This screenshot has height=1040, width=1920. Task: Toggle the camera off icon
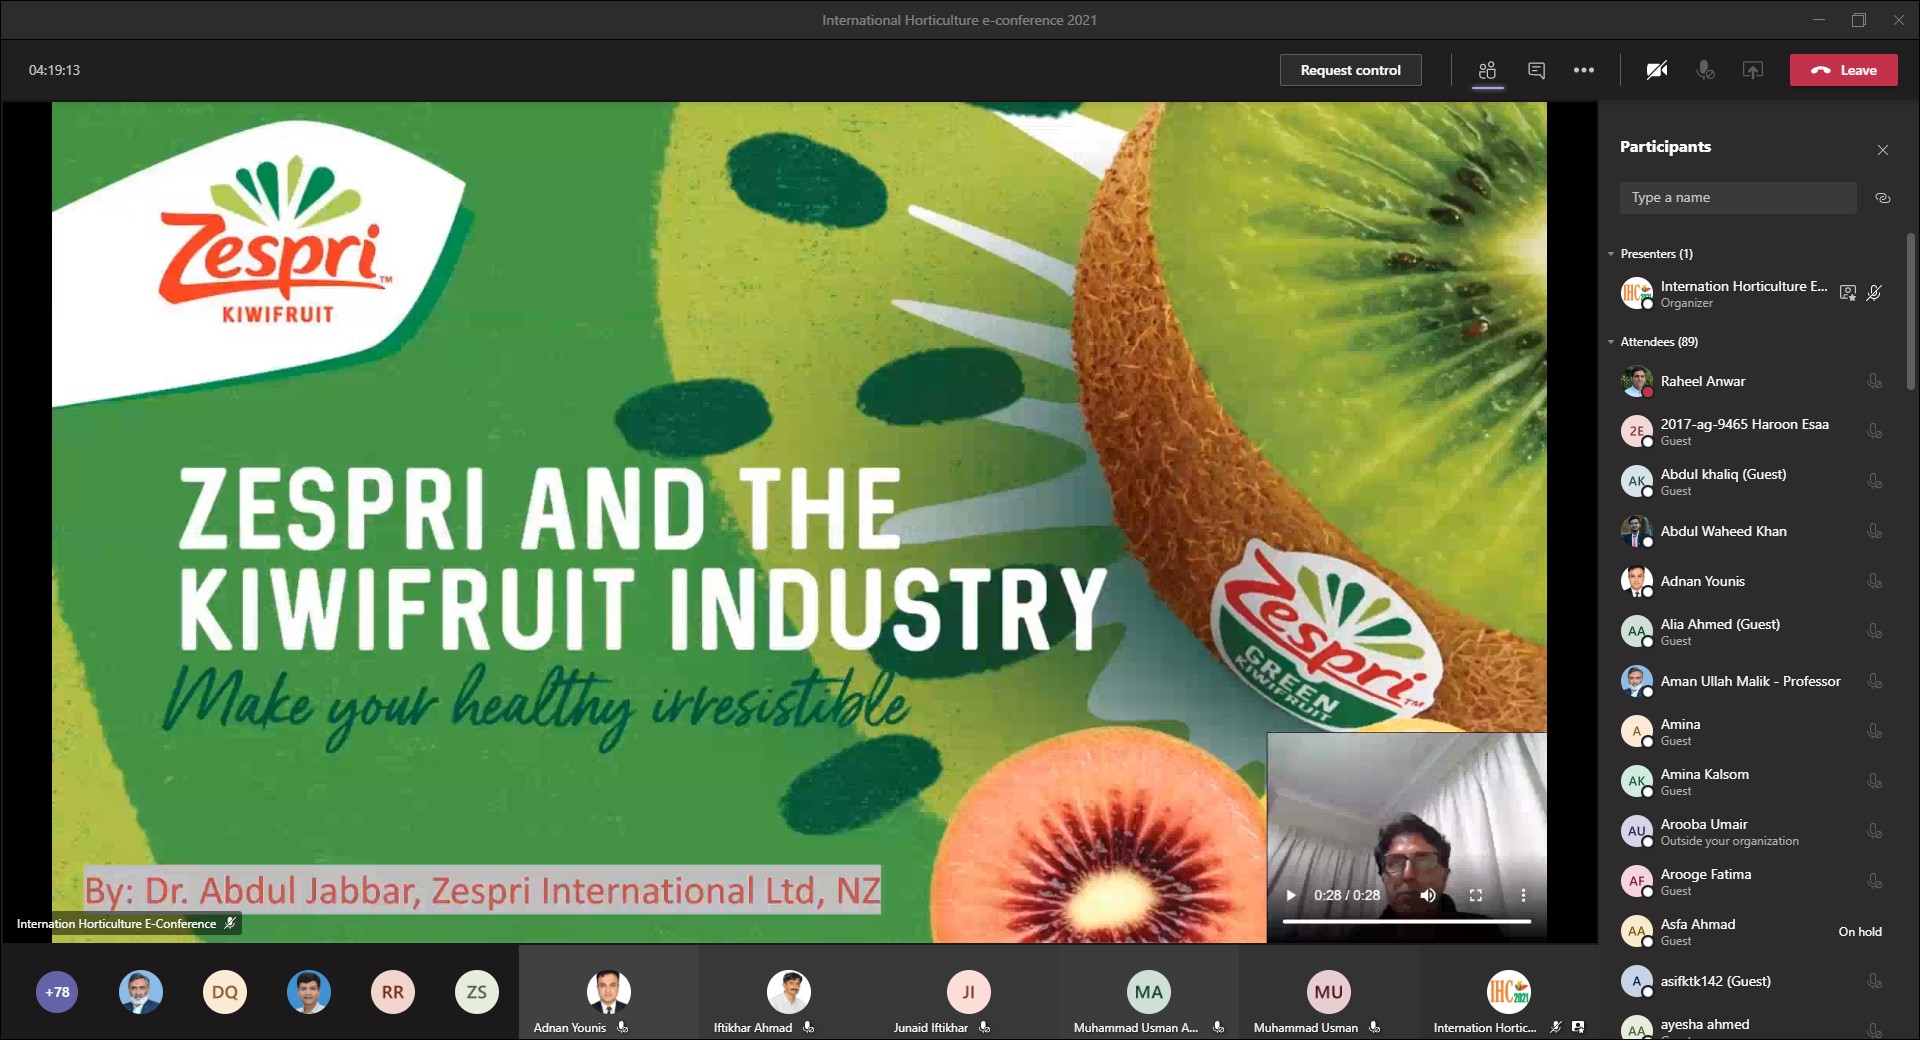pyautogui.click(x=1657, y=70)
